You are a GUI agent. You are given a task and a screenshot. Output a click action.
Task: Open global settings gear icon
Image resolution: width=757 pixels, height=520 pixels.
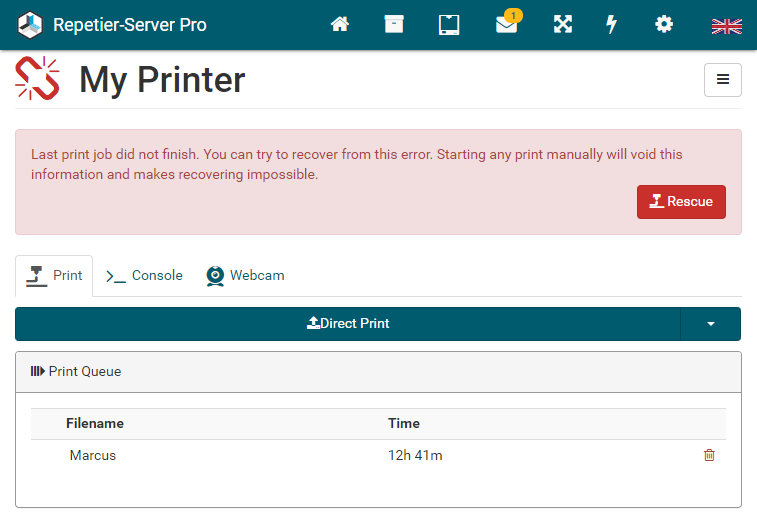[664, 25]
